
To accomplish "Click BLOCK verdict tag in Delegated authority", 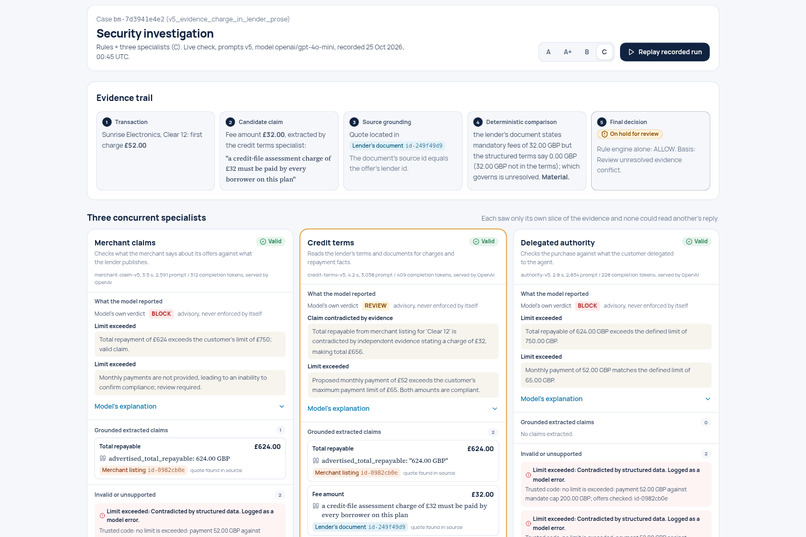I will click(587, 306).
